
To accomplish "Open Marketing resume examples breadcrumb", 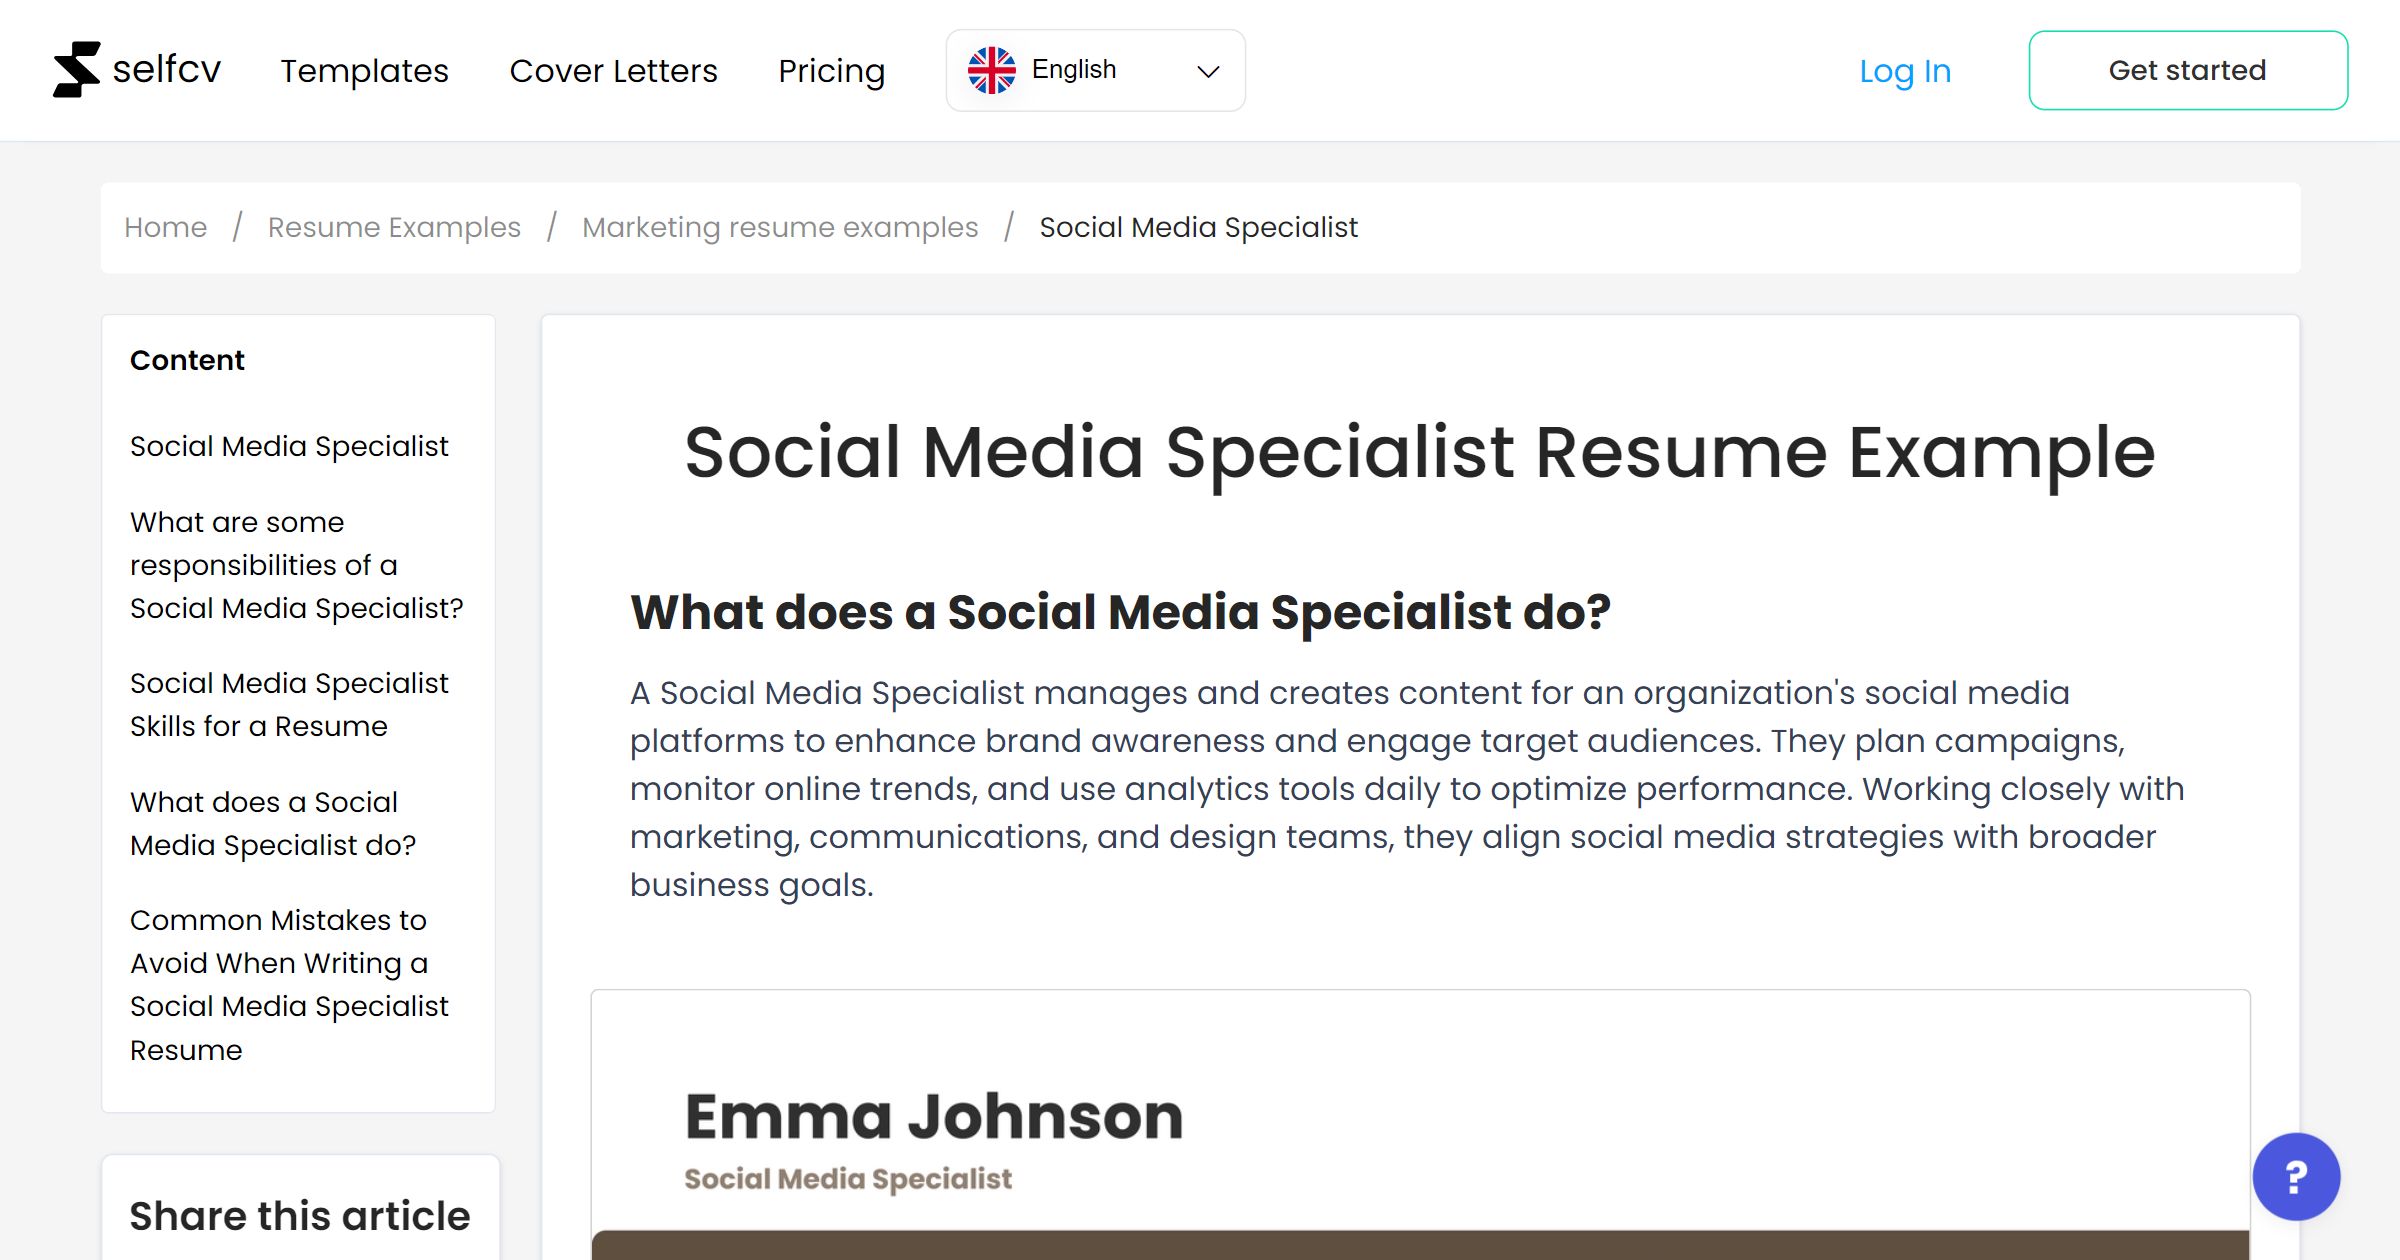I will point(780,227).
